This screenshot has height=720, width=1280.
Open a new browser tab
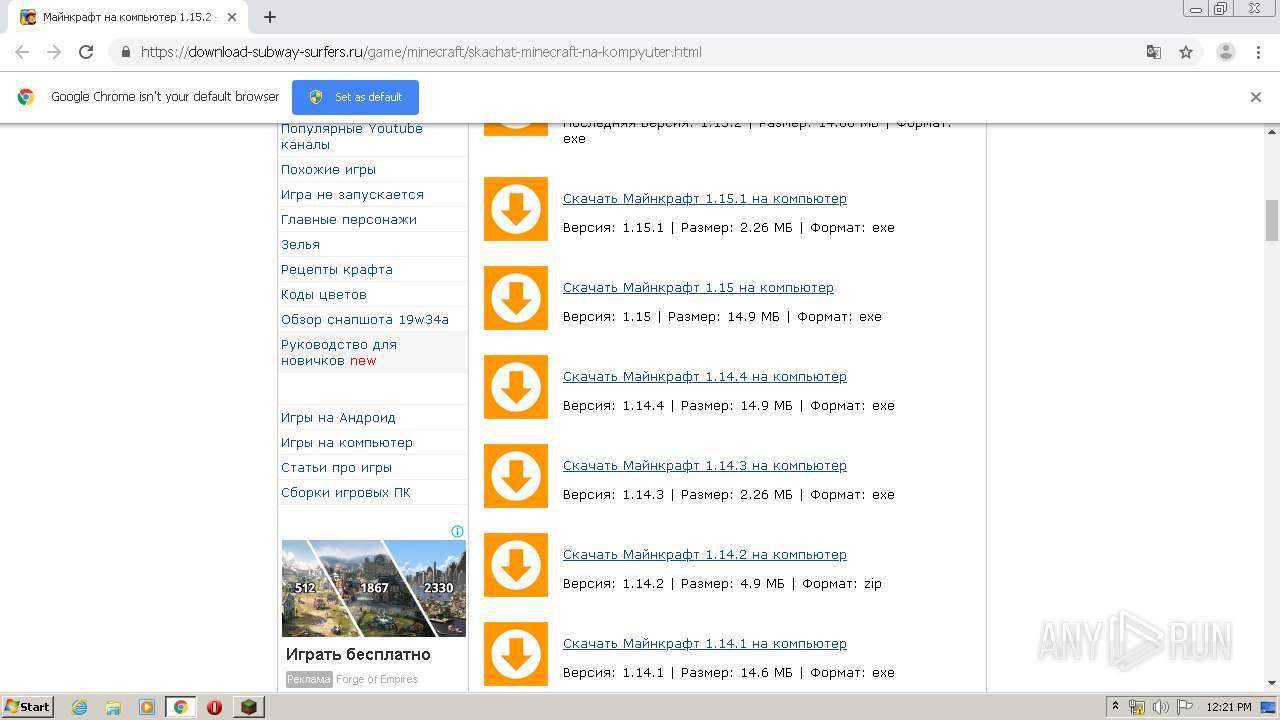(270, 17)
